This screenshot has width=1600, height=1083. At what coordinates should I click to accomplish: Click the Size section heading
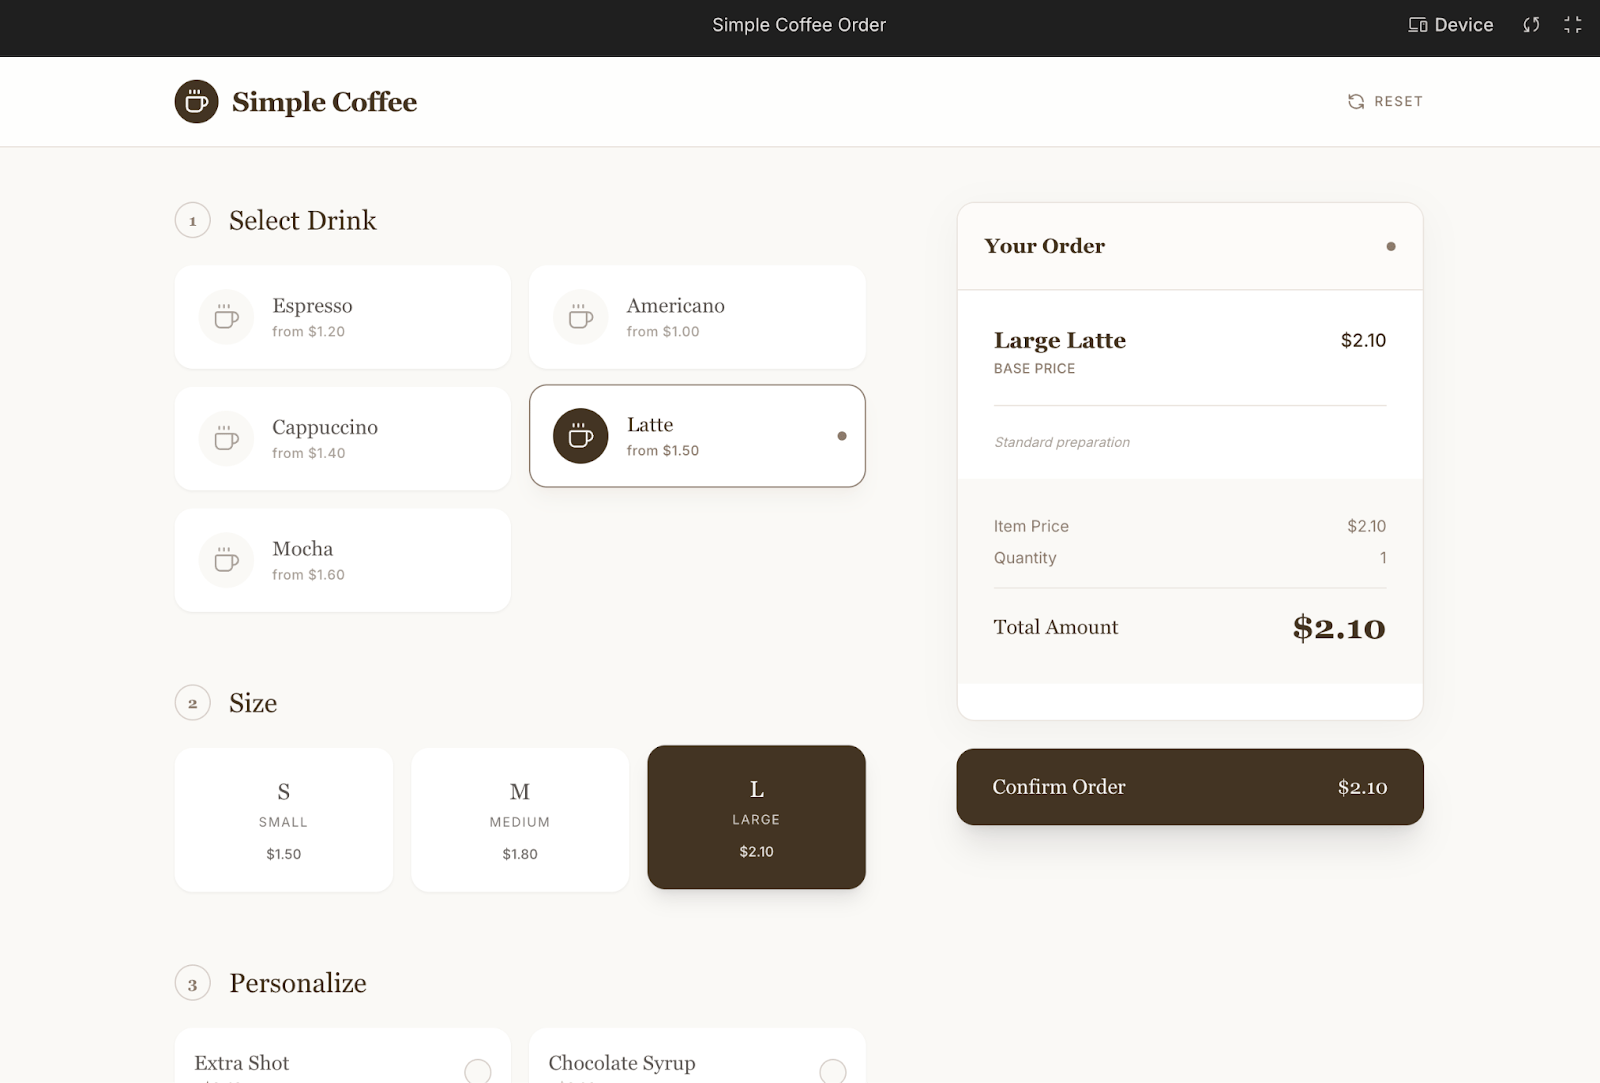(253, 703)
